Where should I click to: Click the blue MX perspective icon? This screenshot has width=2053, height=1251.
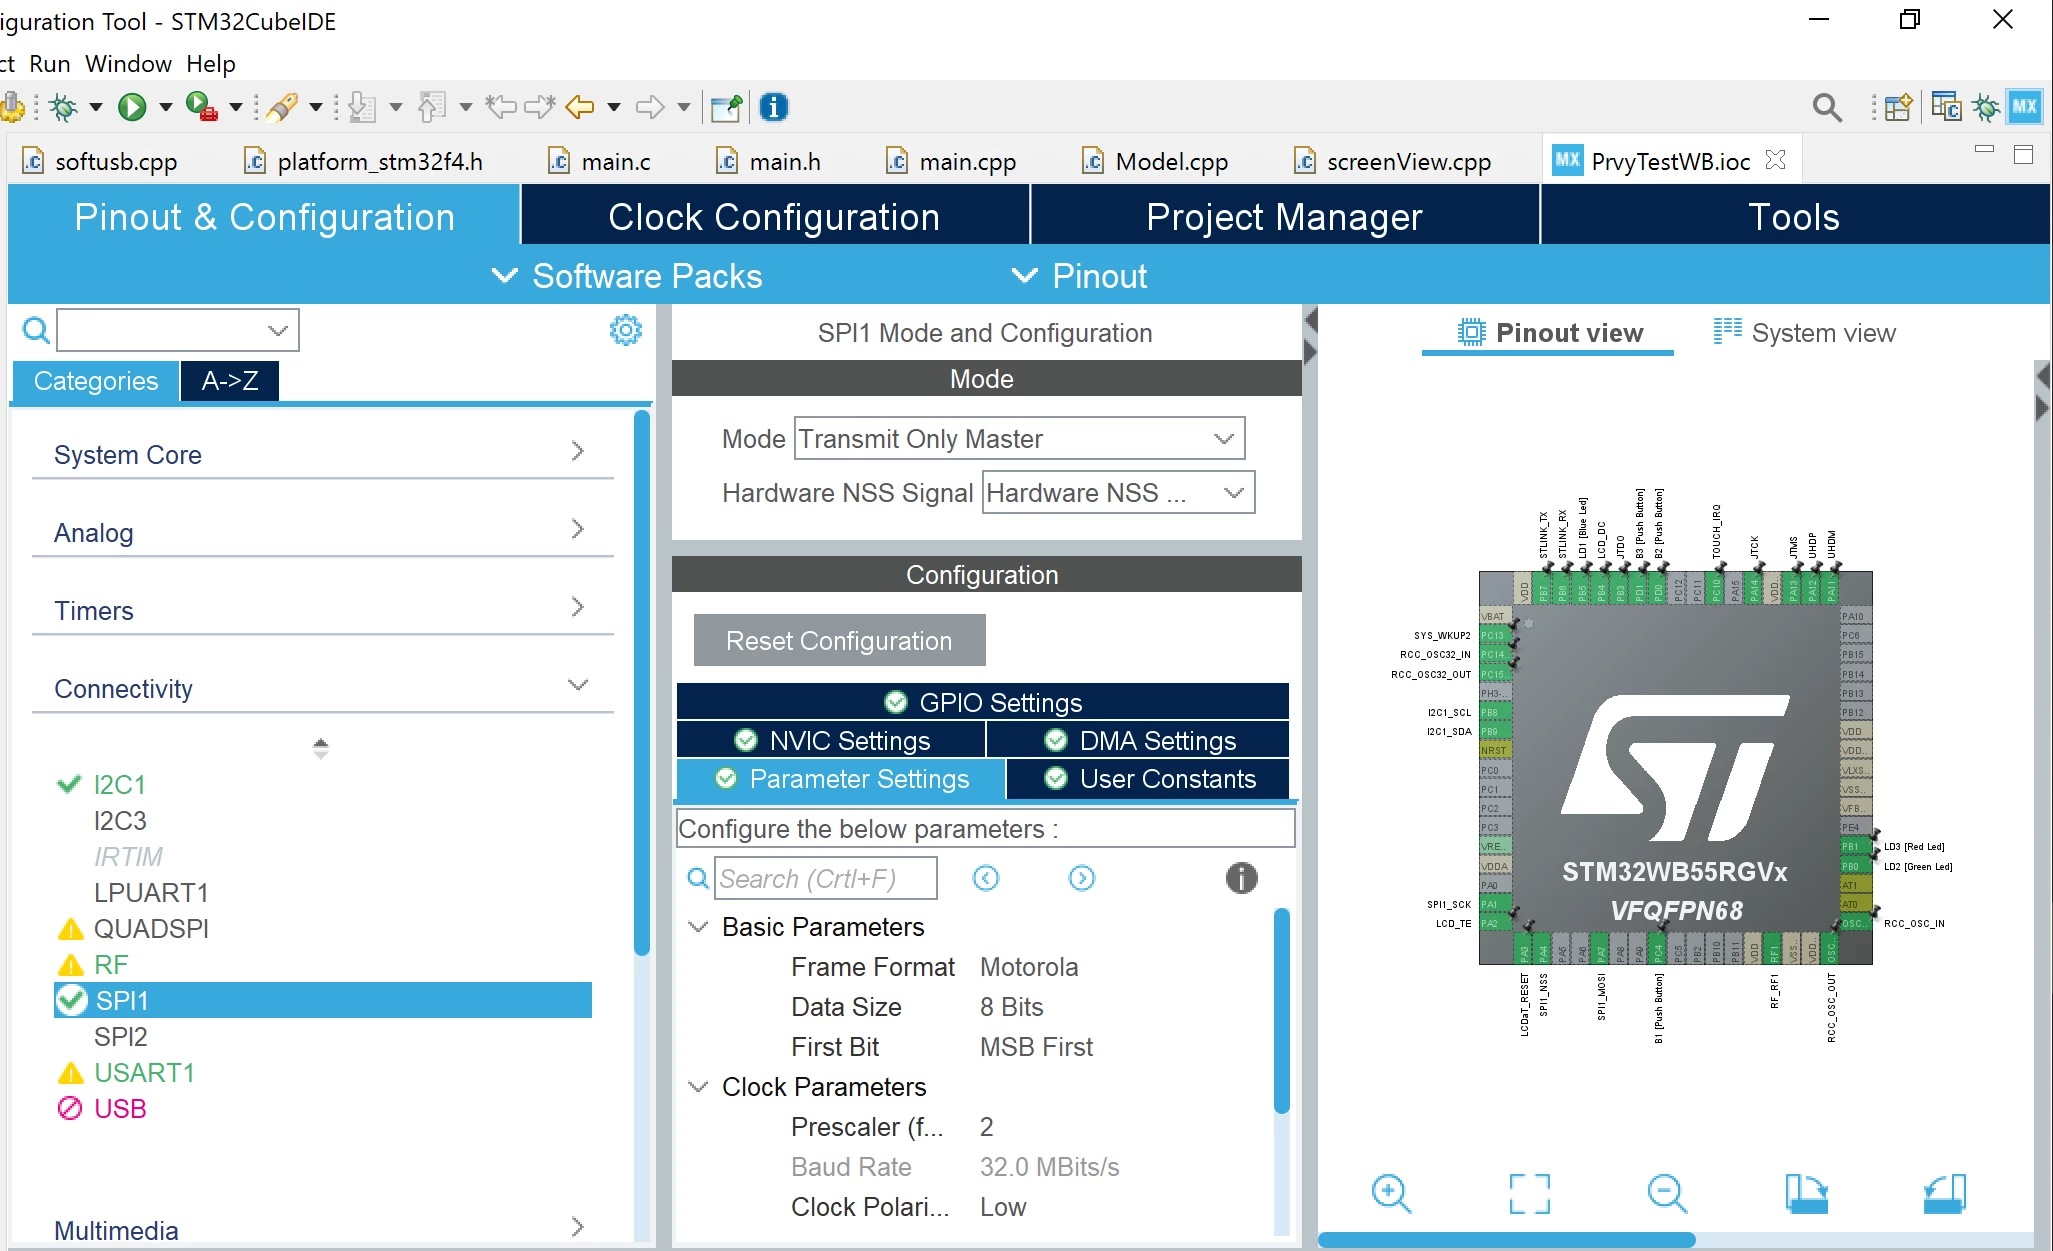2025,106
